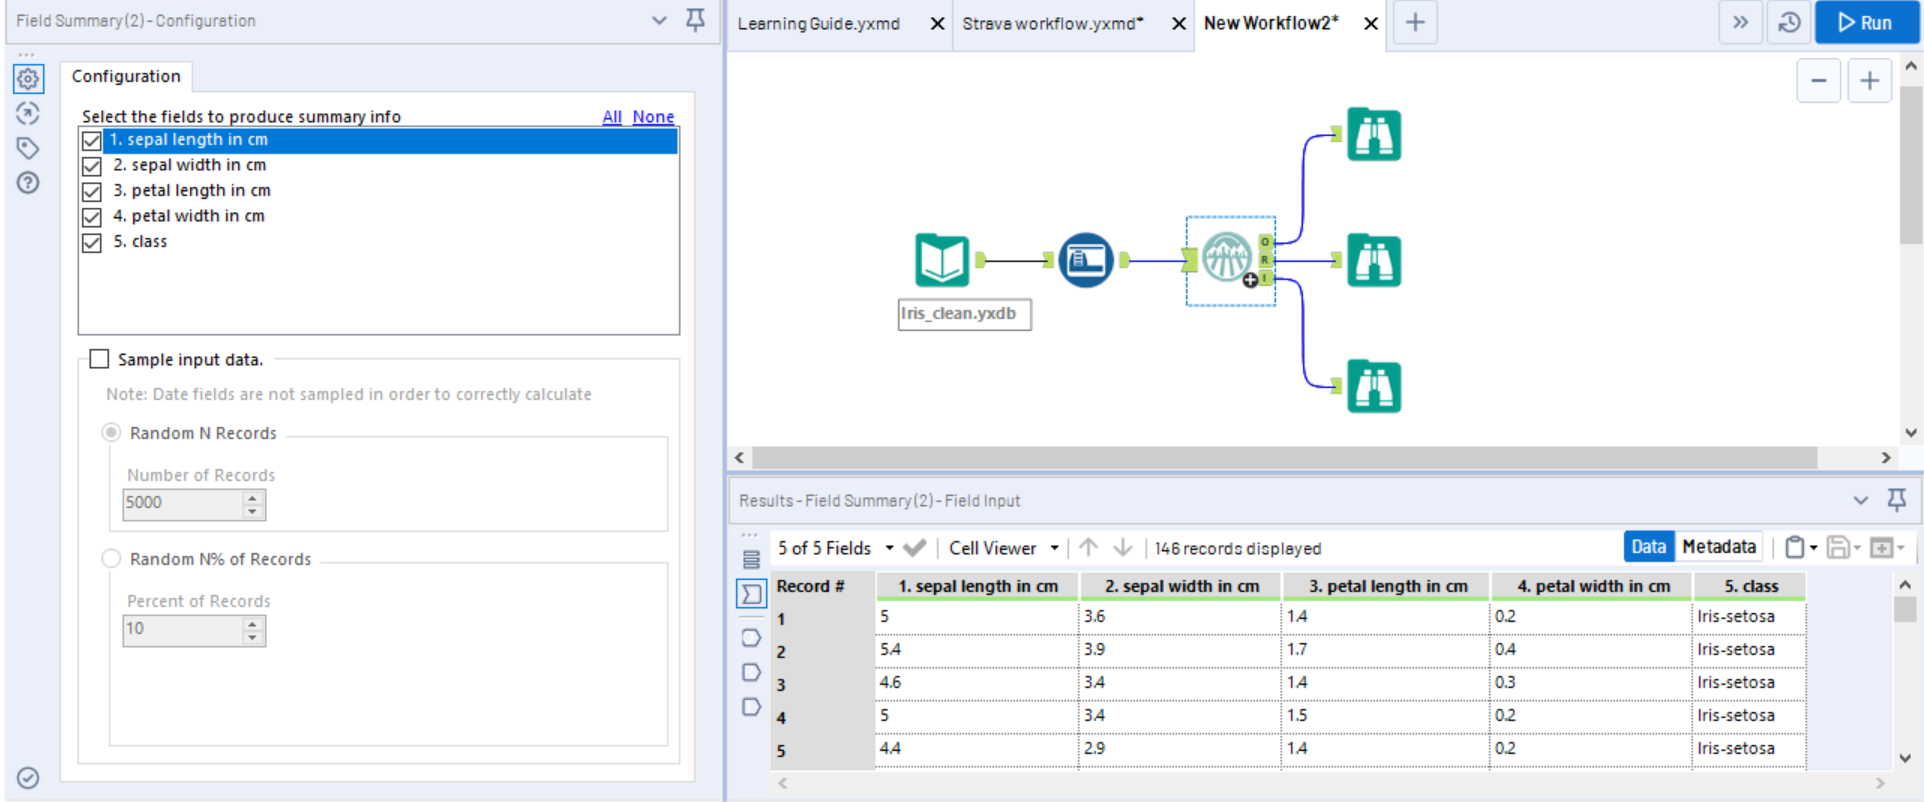Open the Cell Viewer dropdown

(1054, 548)
